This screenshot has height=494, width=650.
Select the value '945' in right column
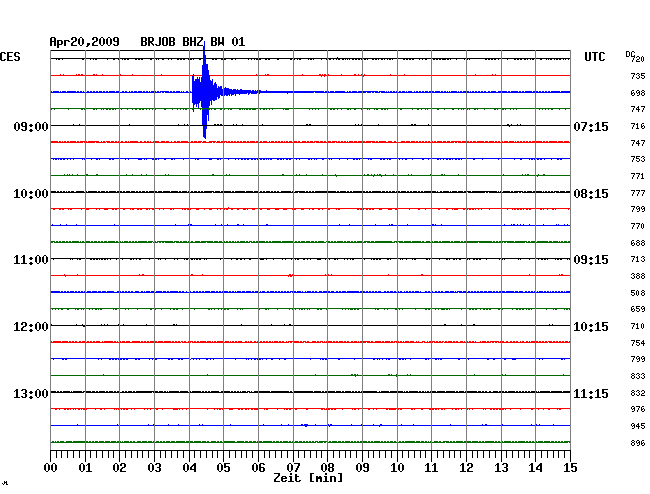(x=638, y=426)
